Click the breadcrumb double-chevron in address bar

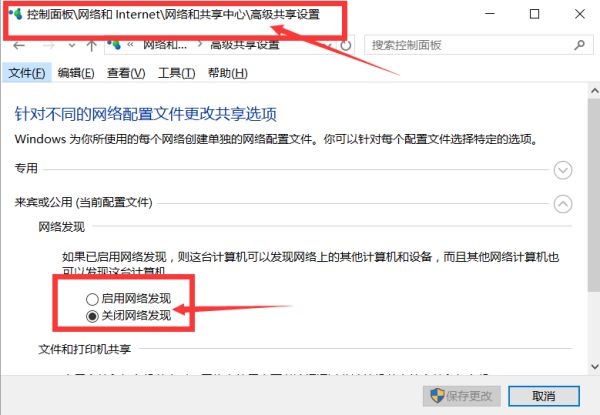click(130, 45)
